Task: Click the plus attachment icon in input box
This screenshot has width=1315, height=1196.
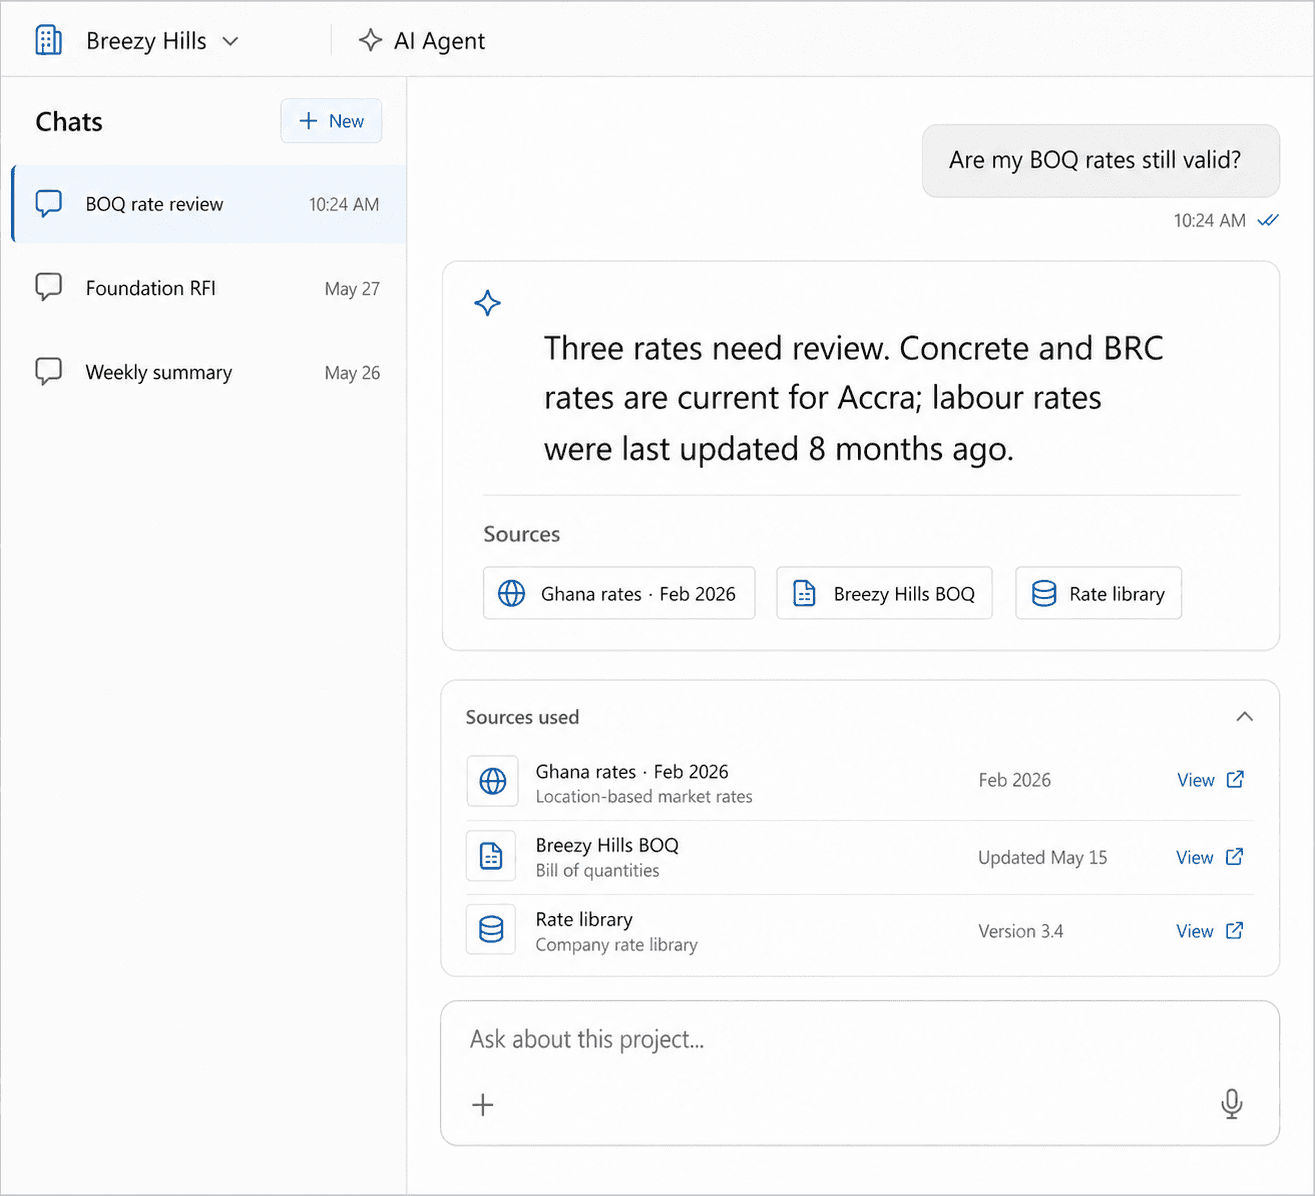Action: (483, 1104)
